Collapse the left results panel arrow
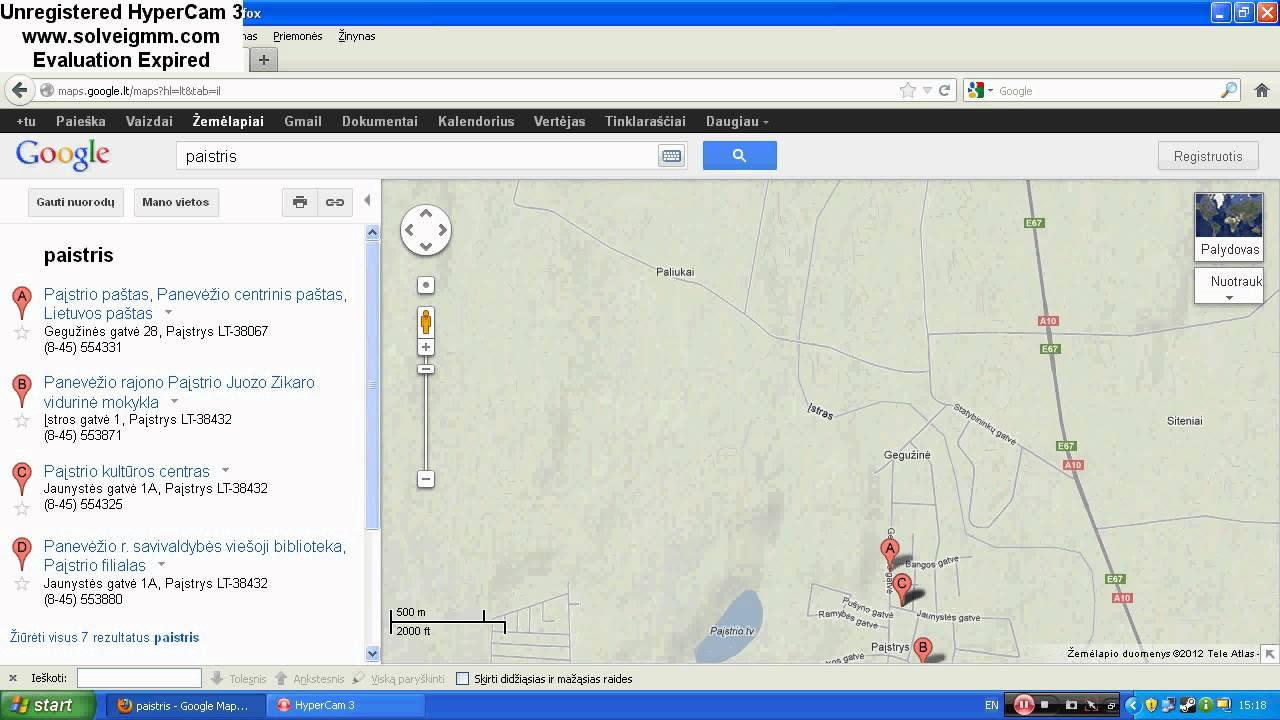Screen dimensions: 1280x720 367,201
